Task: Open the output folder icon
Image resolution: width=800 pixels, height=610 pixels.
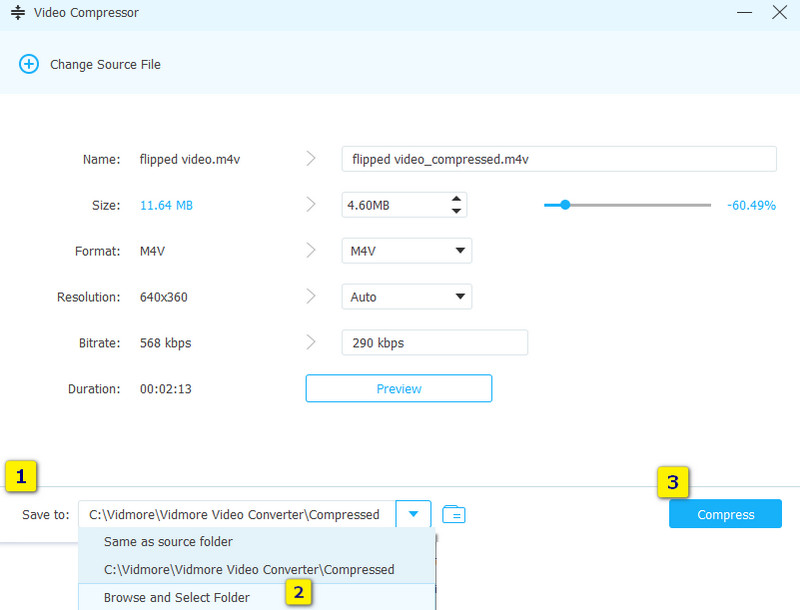Action: coord(454,515)
